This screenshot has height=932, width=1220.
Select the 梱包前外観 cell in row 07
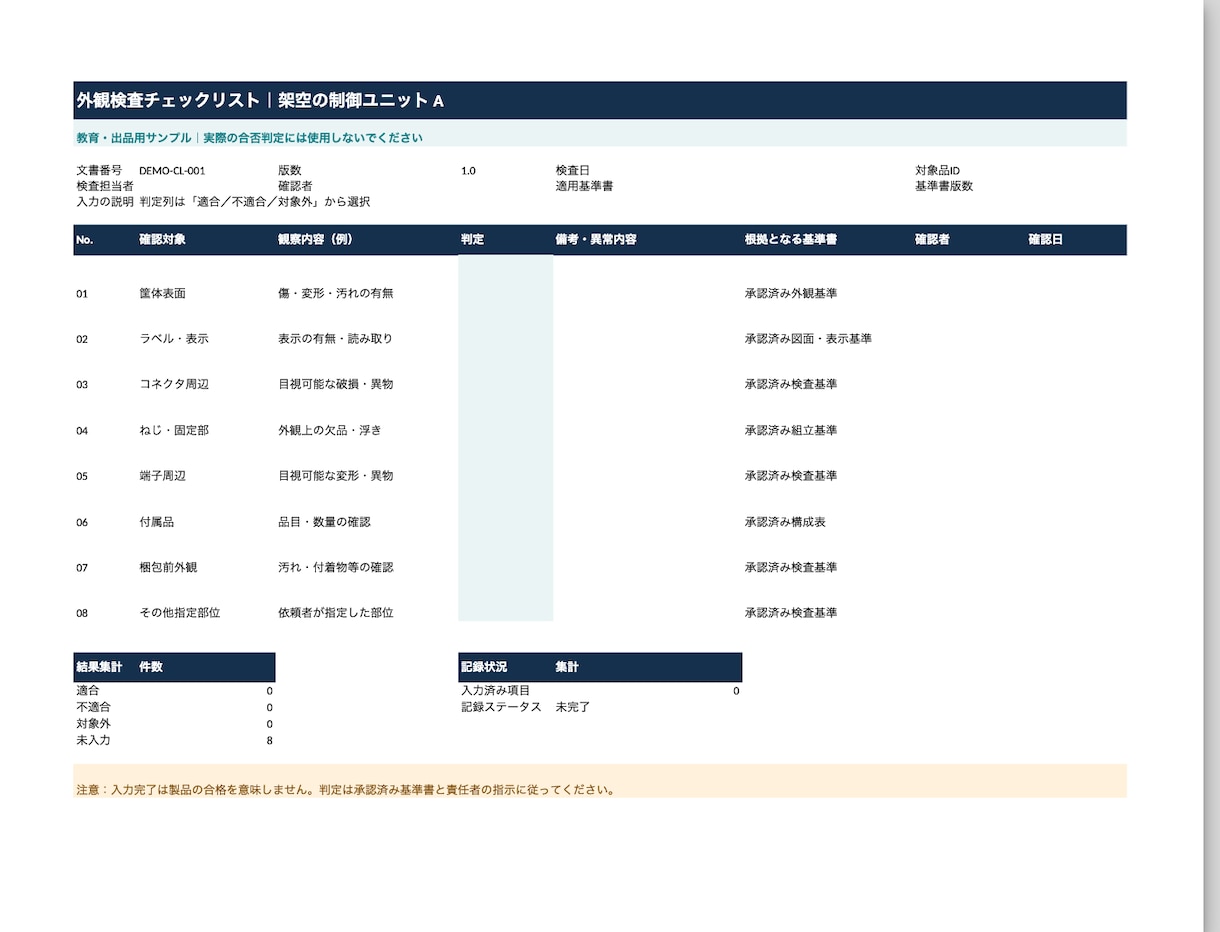tap(168, 567)
